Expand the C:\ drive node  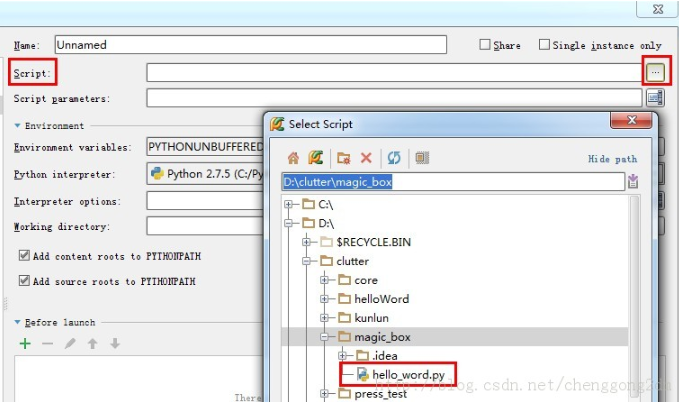[288, 204]
